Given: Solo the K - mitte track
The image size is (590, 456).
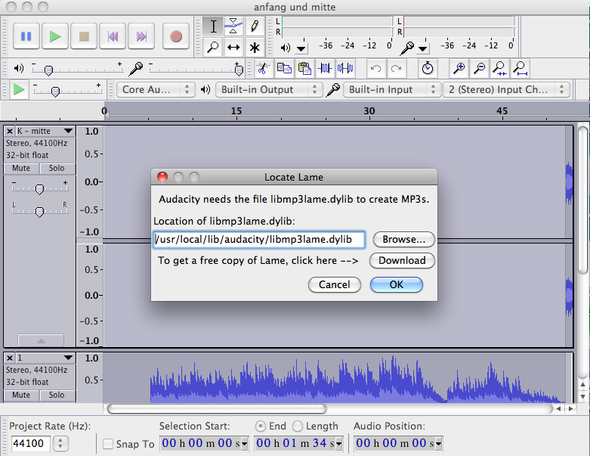Looking at the screenshot, I should point(56,168).
